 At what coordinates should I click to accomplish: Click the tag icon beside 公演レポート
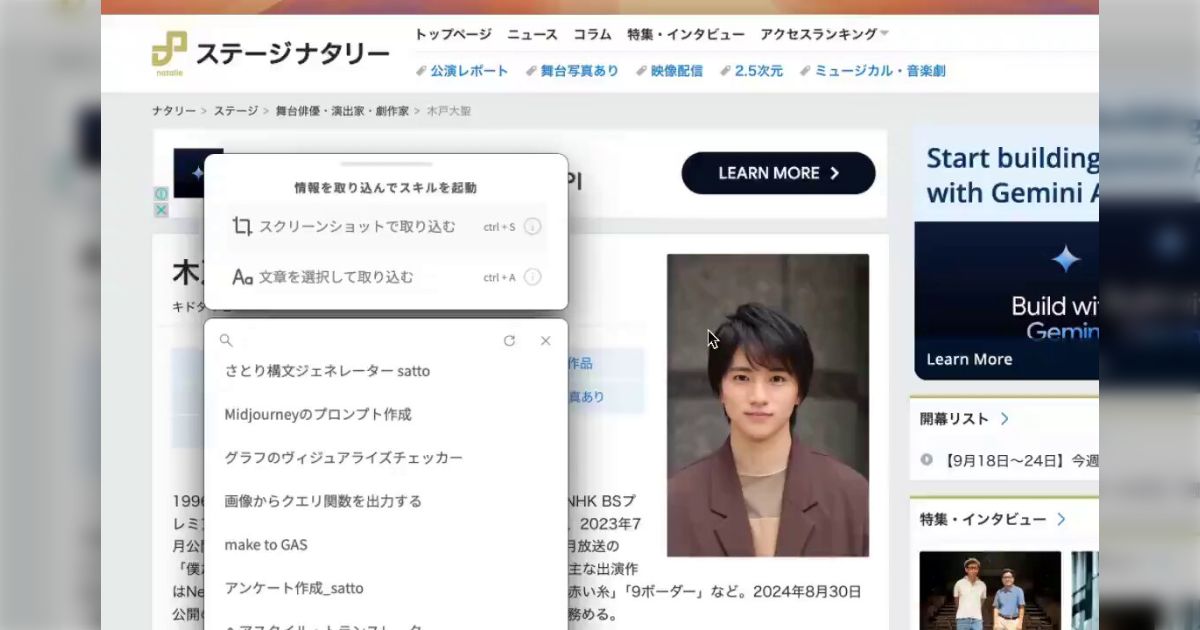pos(421,71)
